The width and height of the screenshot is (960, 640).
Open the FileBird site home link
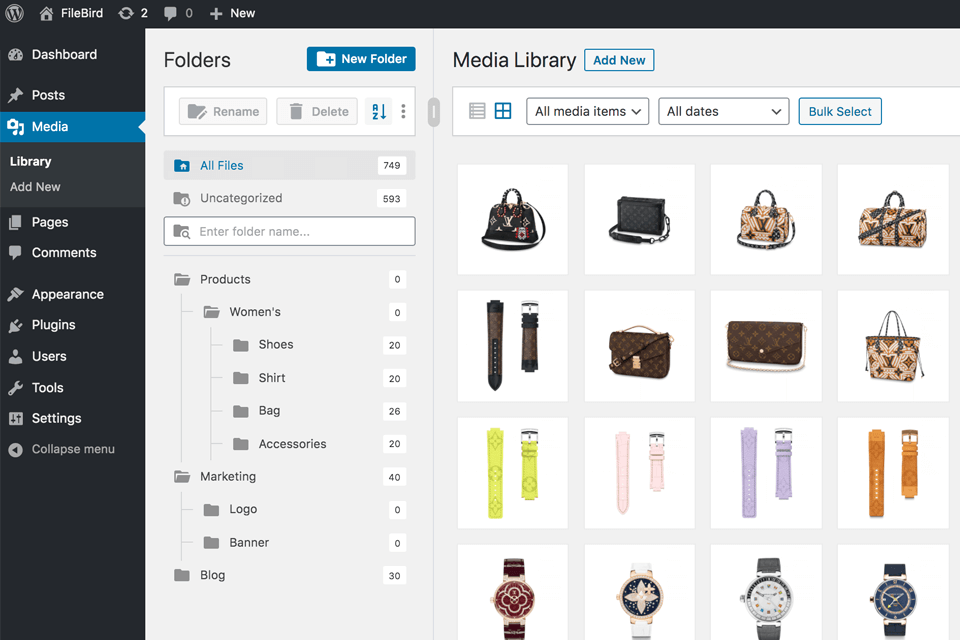71,13
